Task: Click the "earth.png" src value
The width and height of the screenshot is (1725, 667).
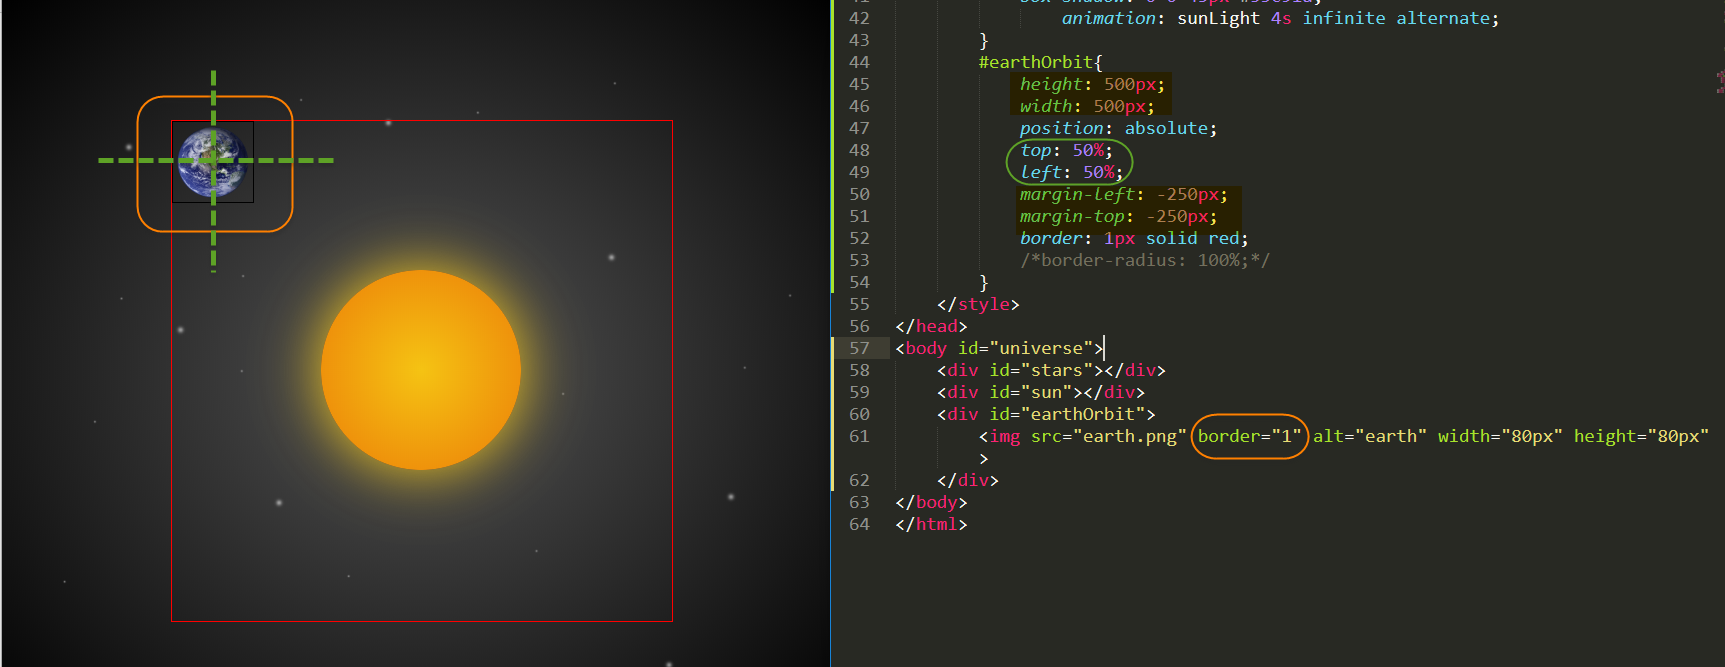Action: [x=1129, y=436]
